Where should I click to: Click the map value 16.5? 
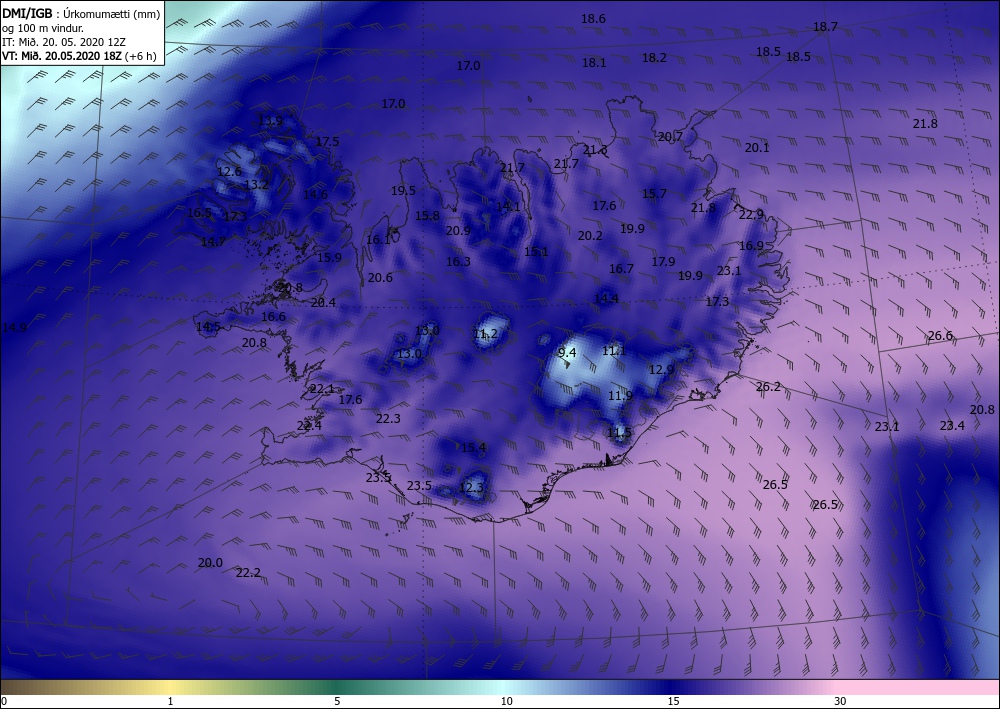tap(200, 212)
